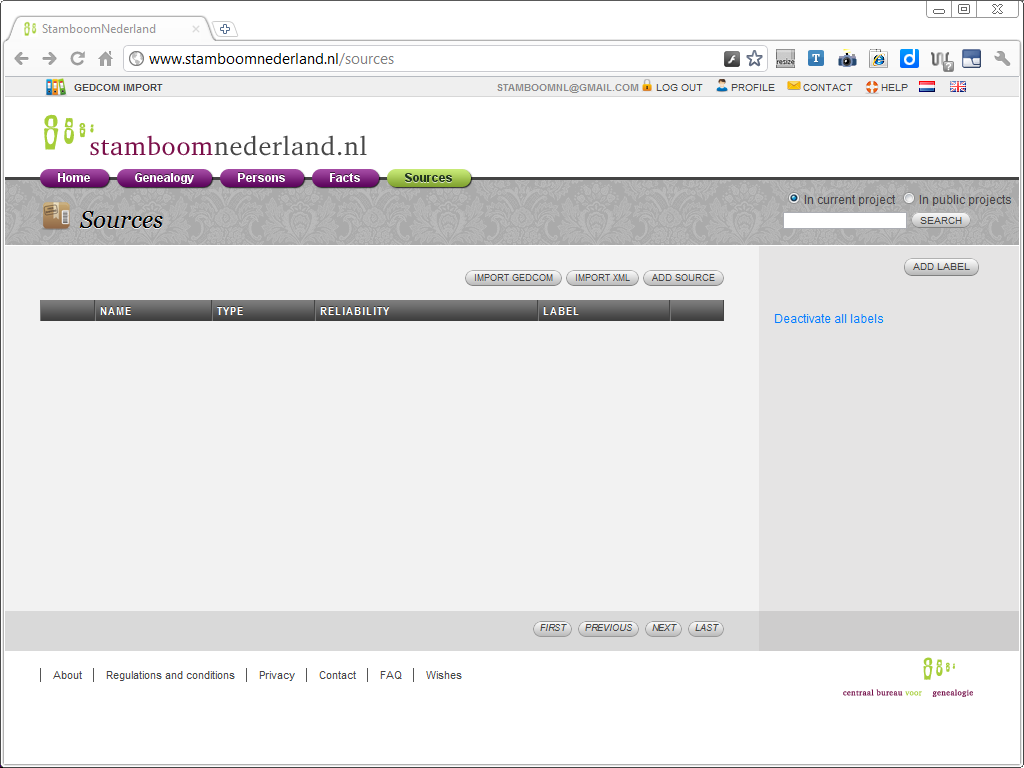
Task: Go to PREVIOUS page of sources
Action: (x=608, y=628)
